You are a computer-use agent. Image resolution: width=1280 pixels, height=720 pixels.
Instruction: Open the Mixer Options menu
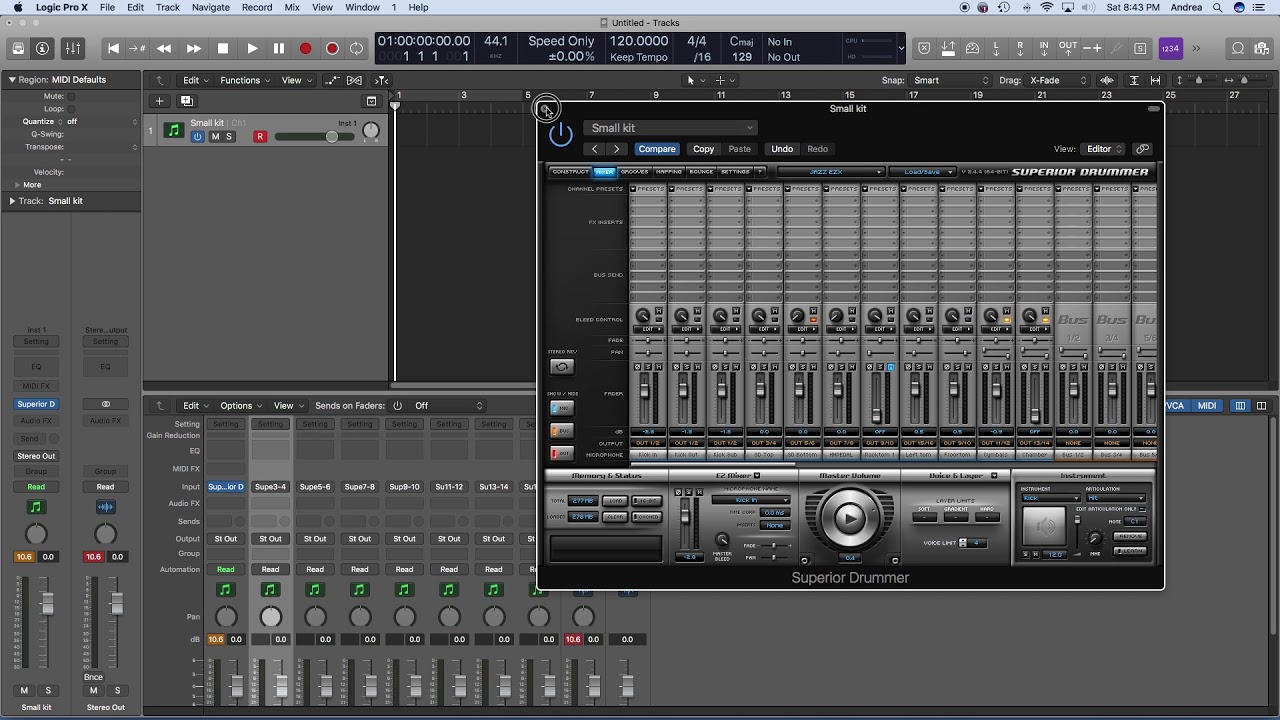[x=240, y=406]
